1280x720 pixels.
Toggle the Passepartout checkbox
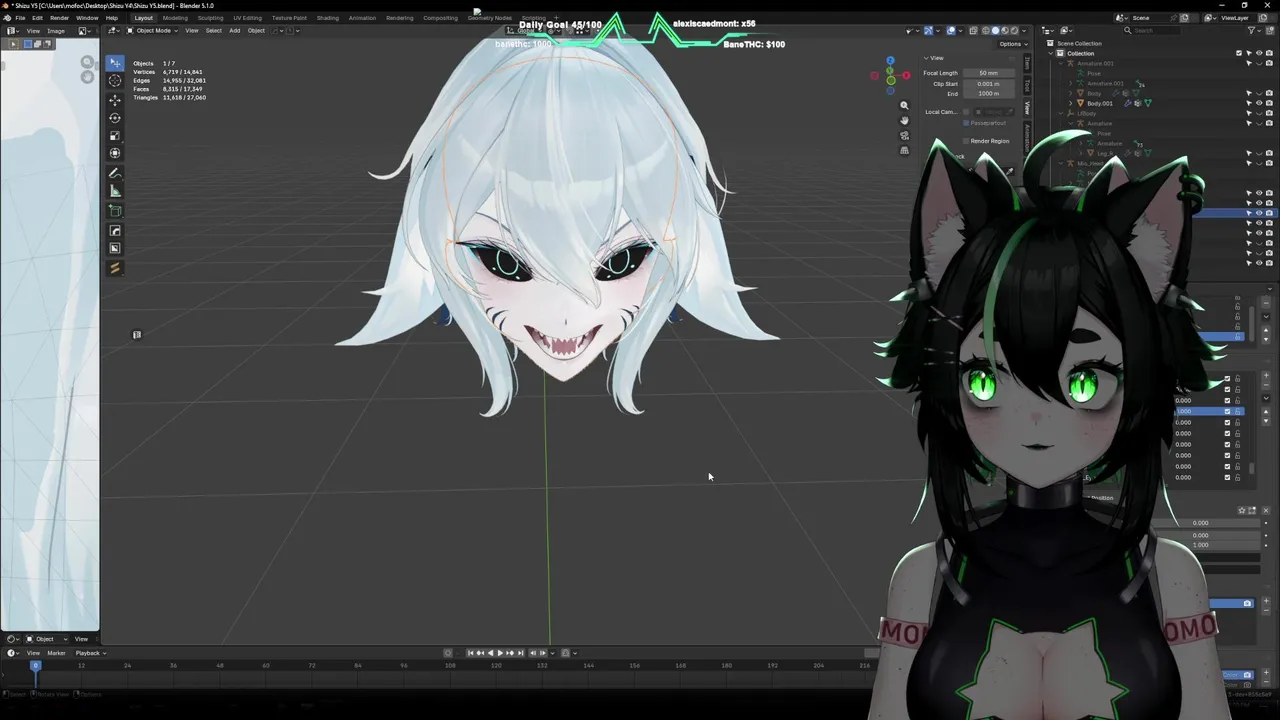click(x=966, y=123)
